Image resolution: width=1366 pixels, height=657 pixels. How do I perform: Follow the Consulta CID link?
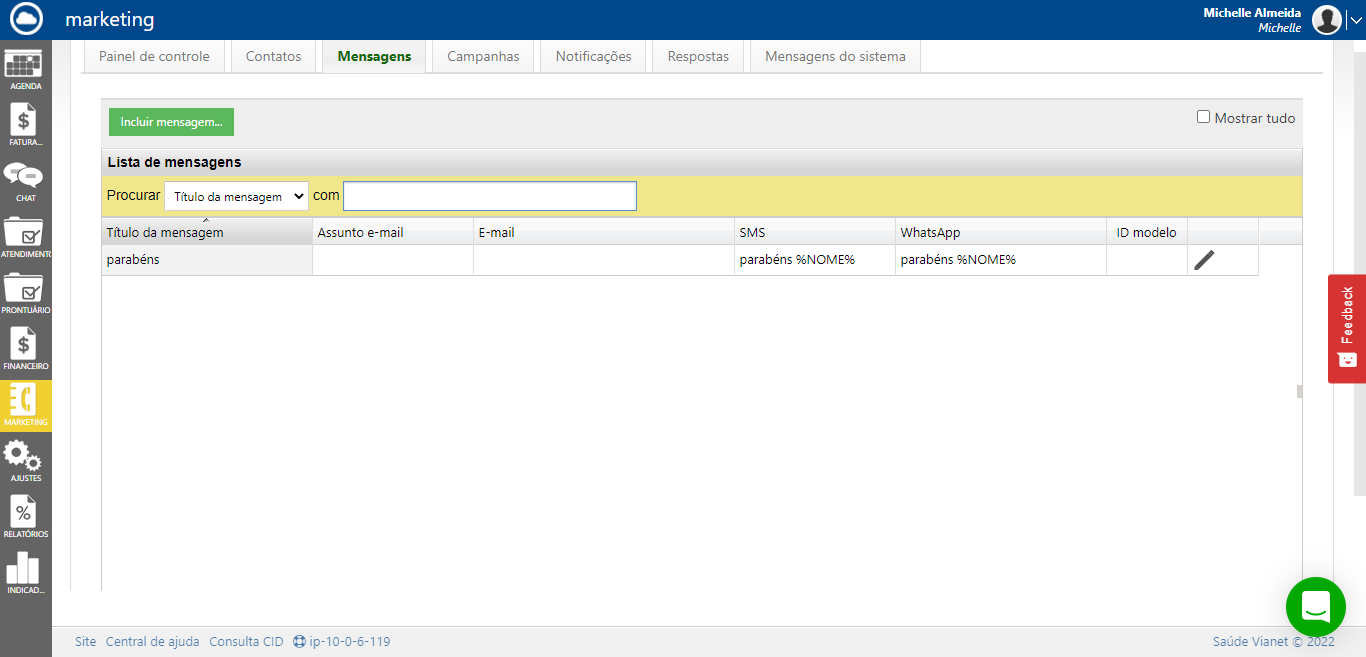tap(246, 642)
